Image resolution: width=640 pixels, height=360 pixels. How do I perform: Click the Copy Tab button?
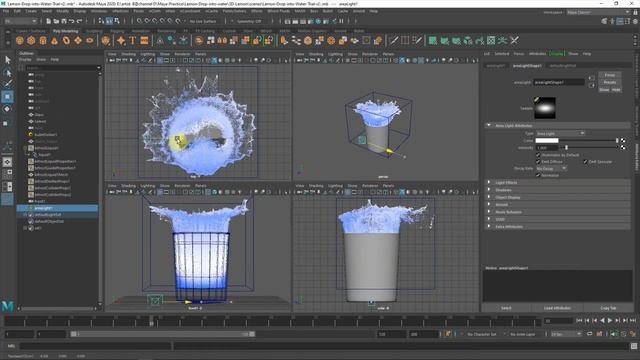608,308
